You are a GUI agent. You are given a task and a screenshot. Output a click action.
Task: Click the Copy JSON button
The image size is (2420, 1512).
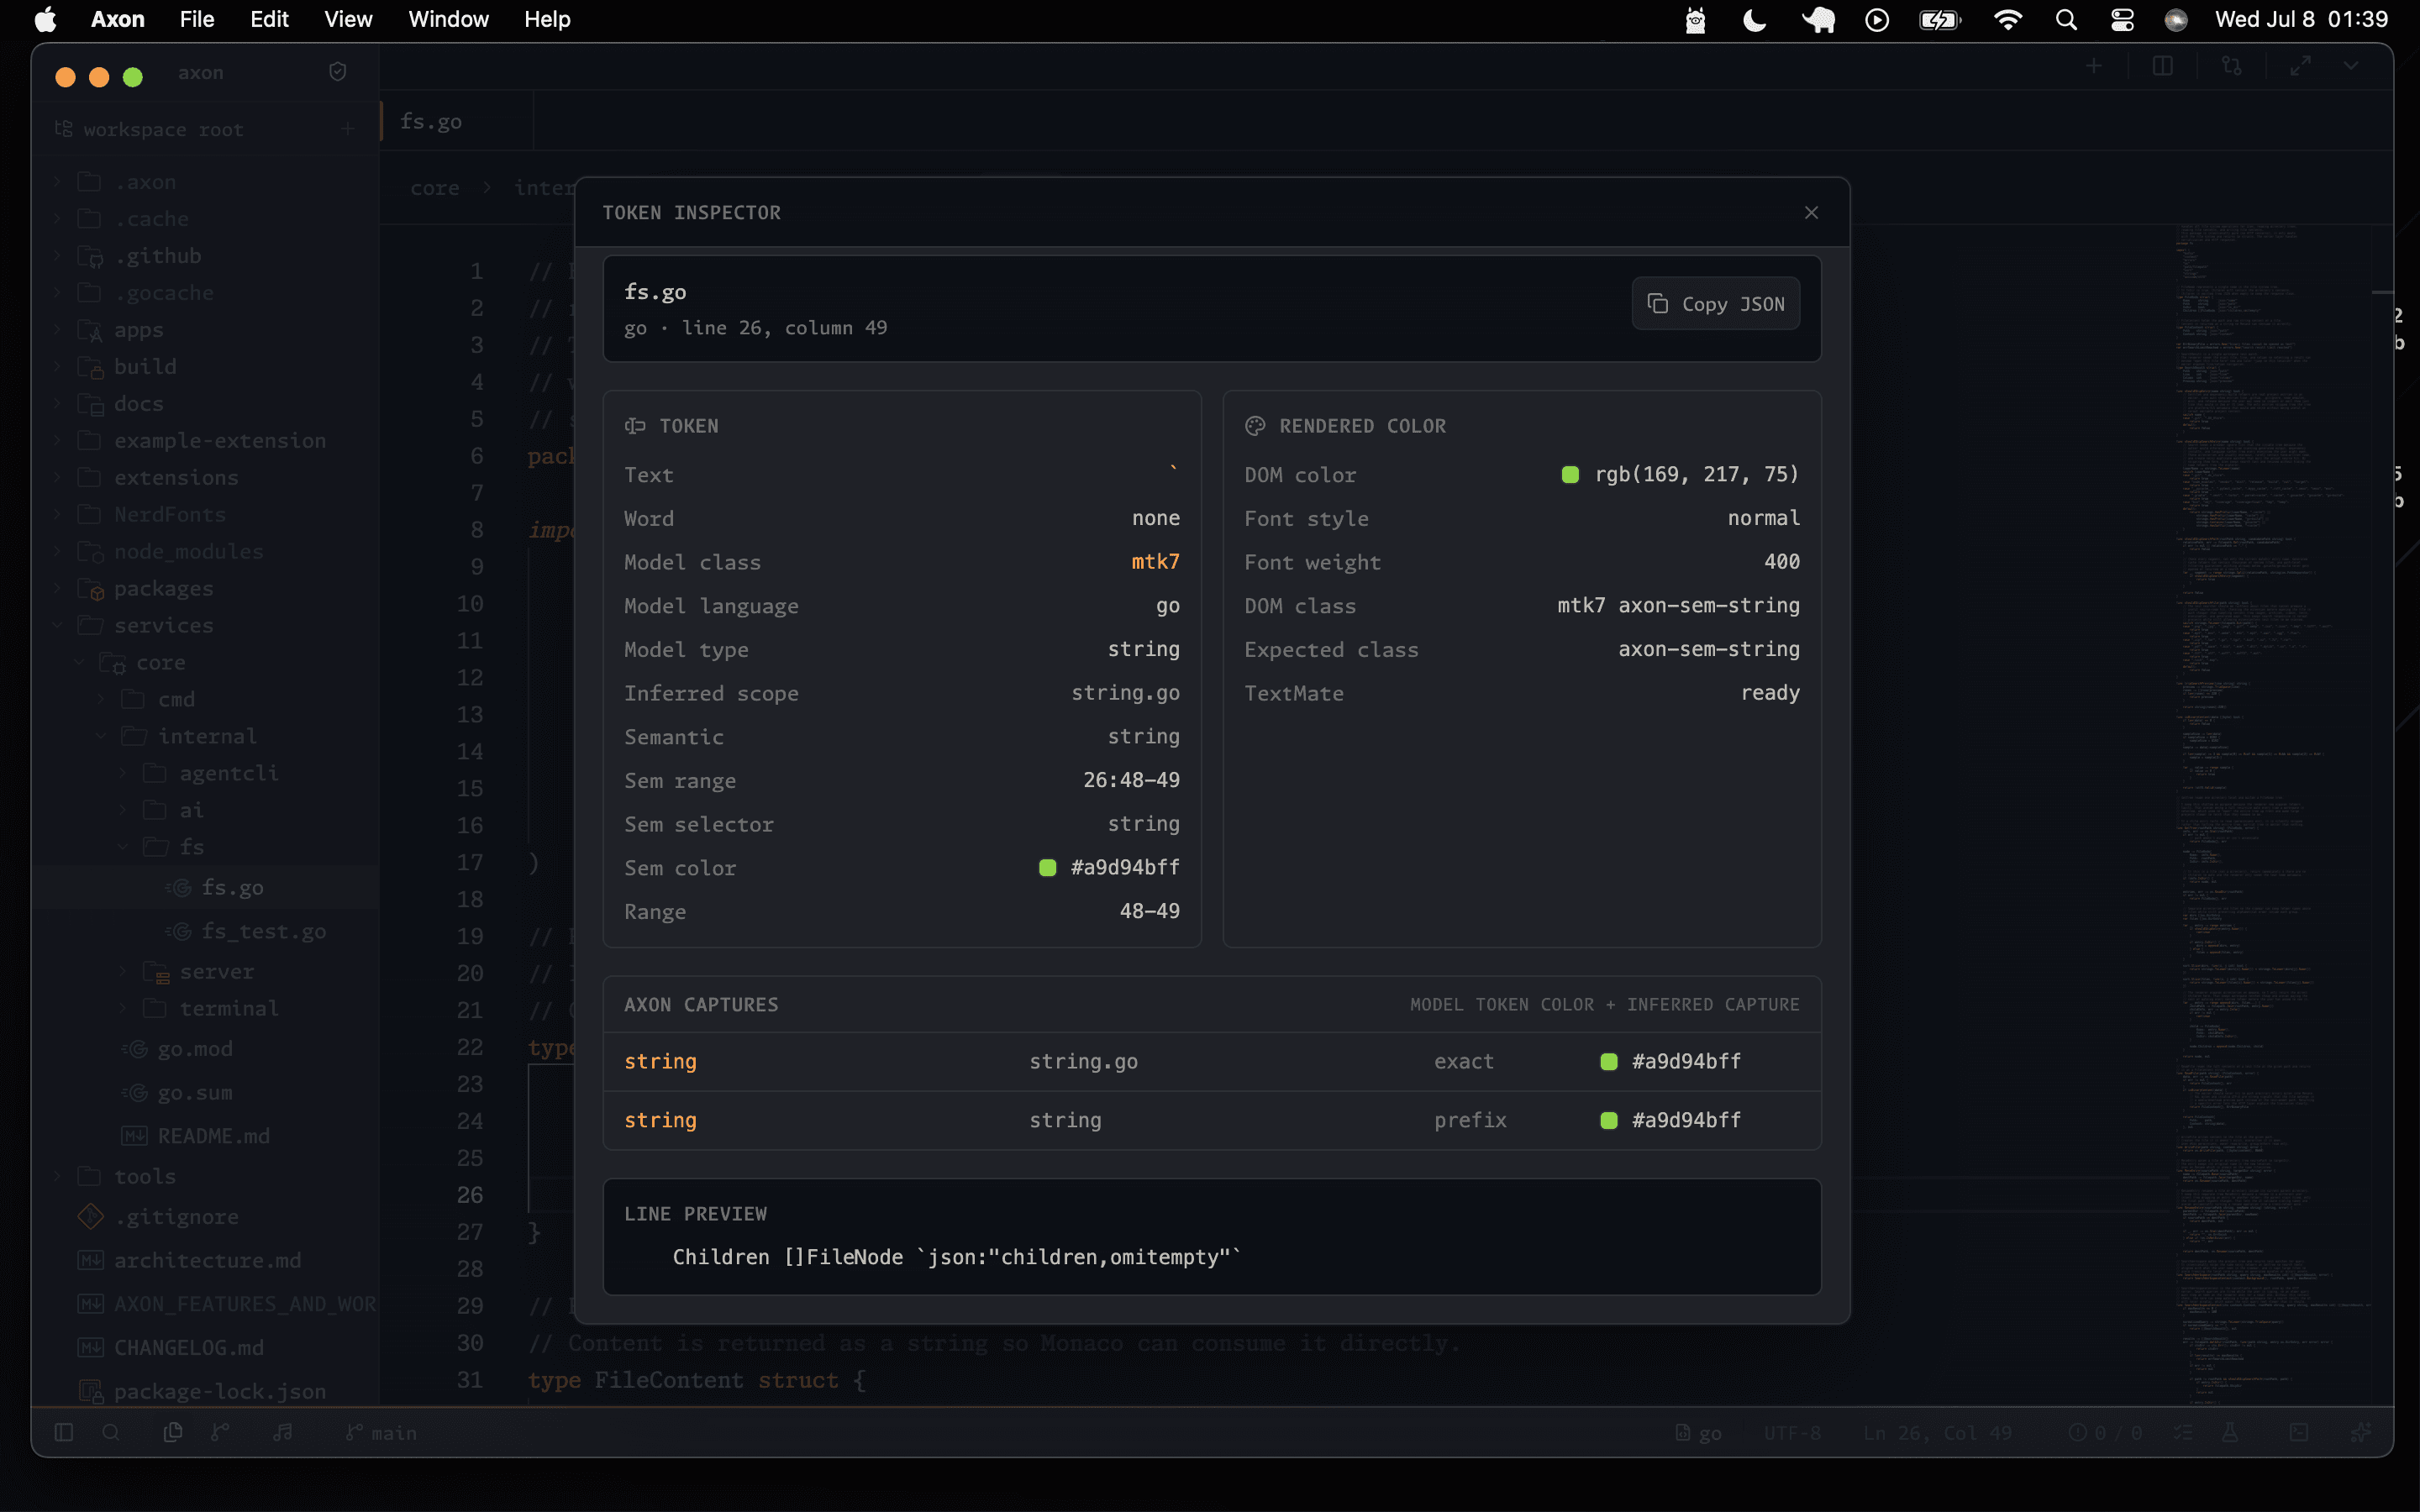click(1716, 304)
